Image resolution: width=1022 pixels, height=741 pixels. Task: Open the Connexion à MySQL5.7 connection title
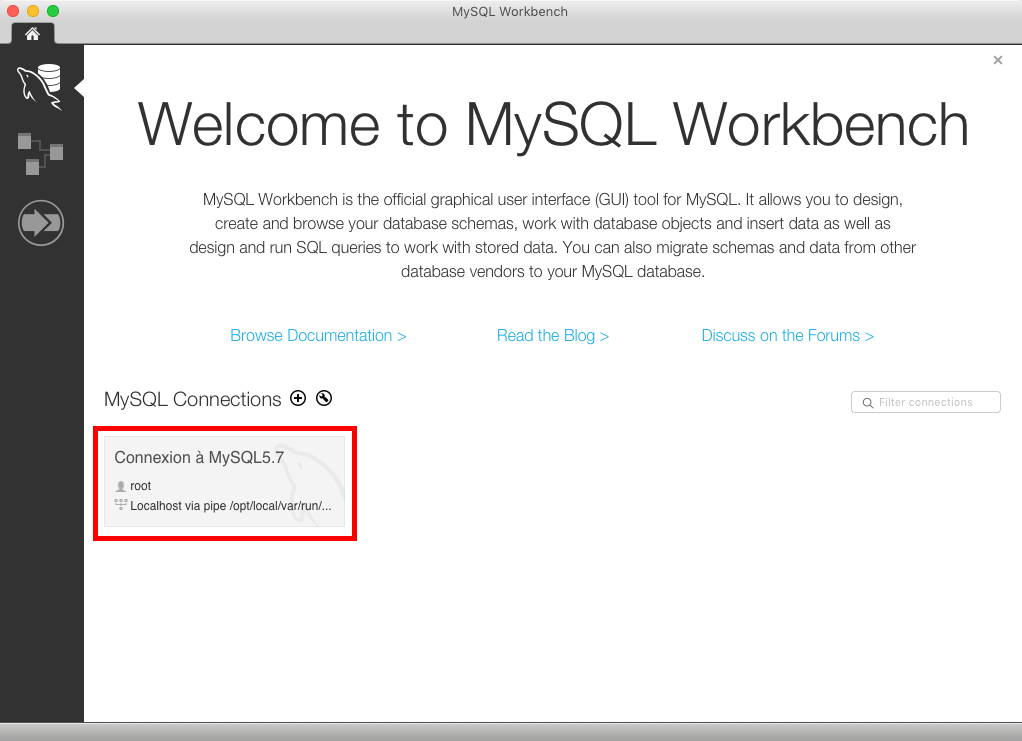click(199, 457)
